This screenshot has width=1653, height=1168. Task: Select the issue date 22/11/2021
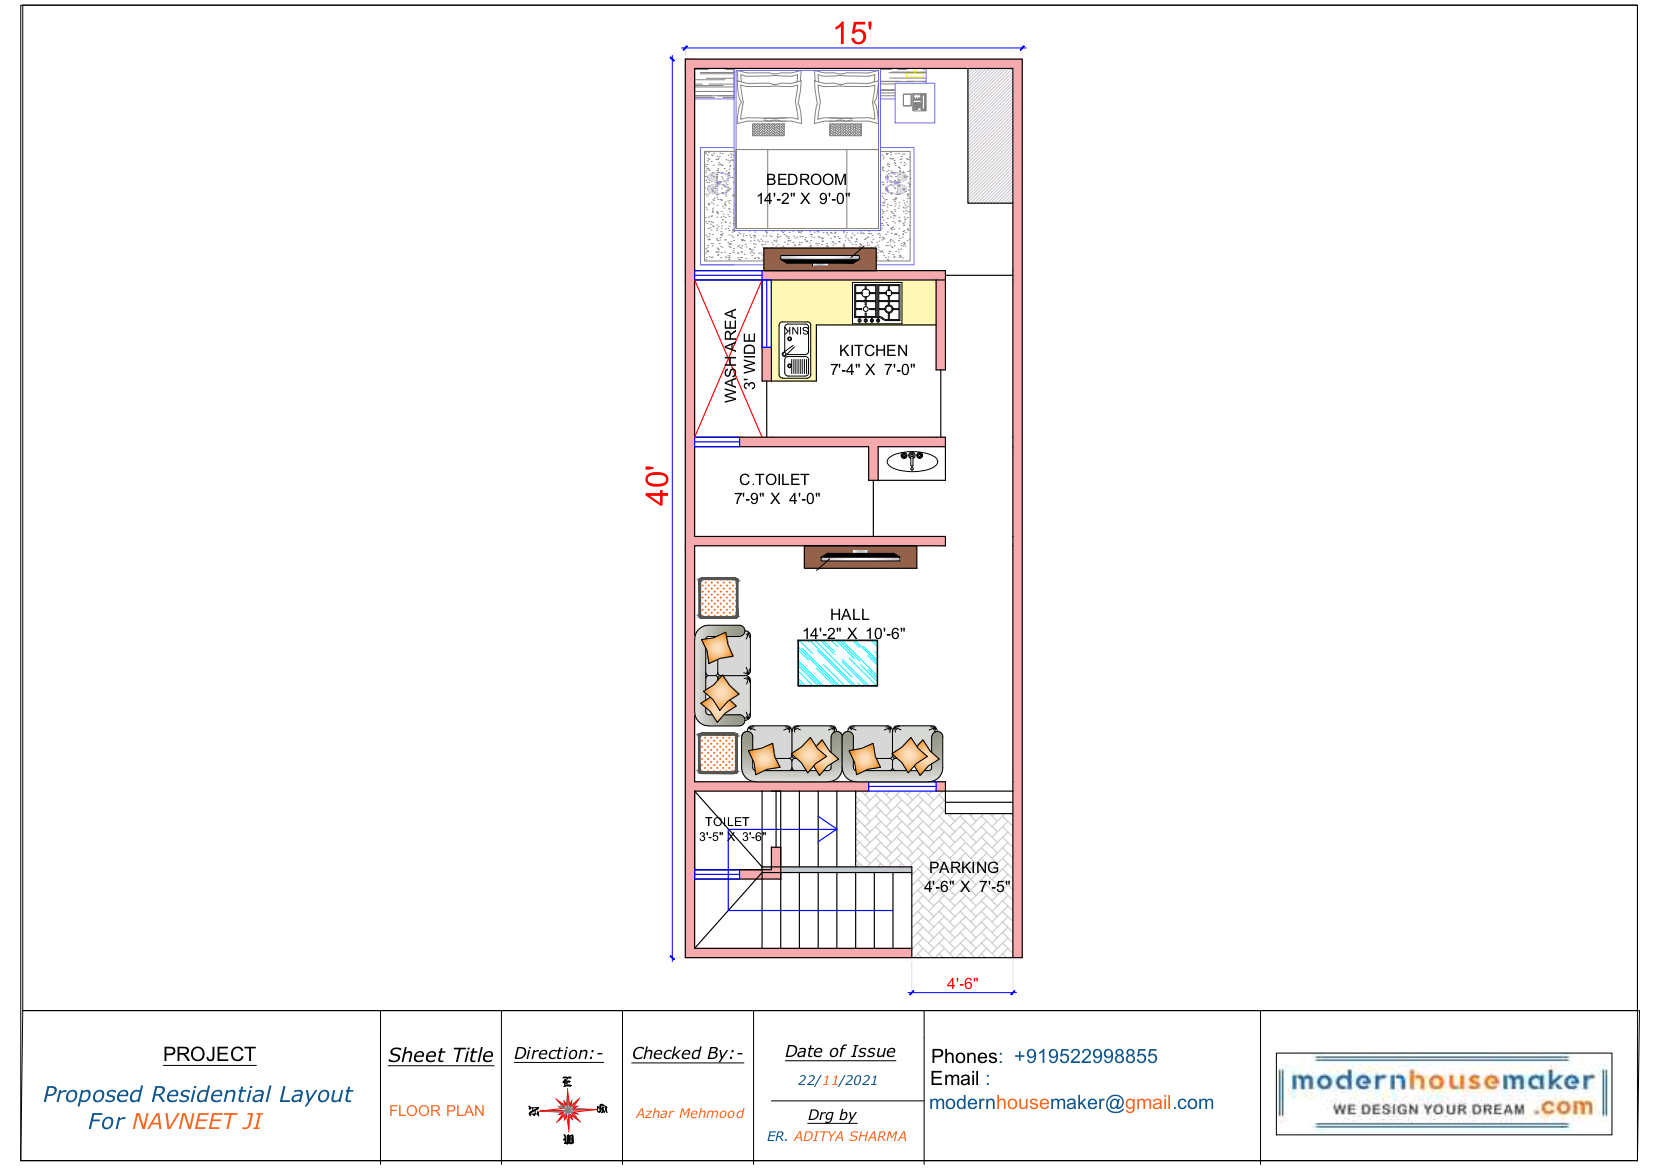pos(838,1080)
